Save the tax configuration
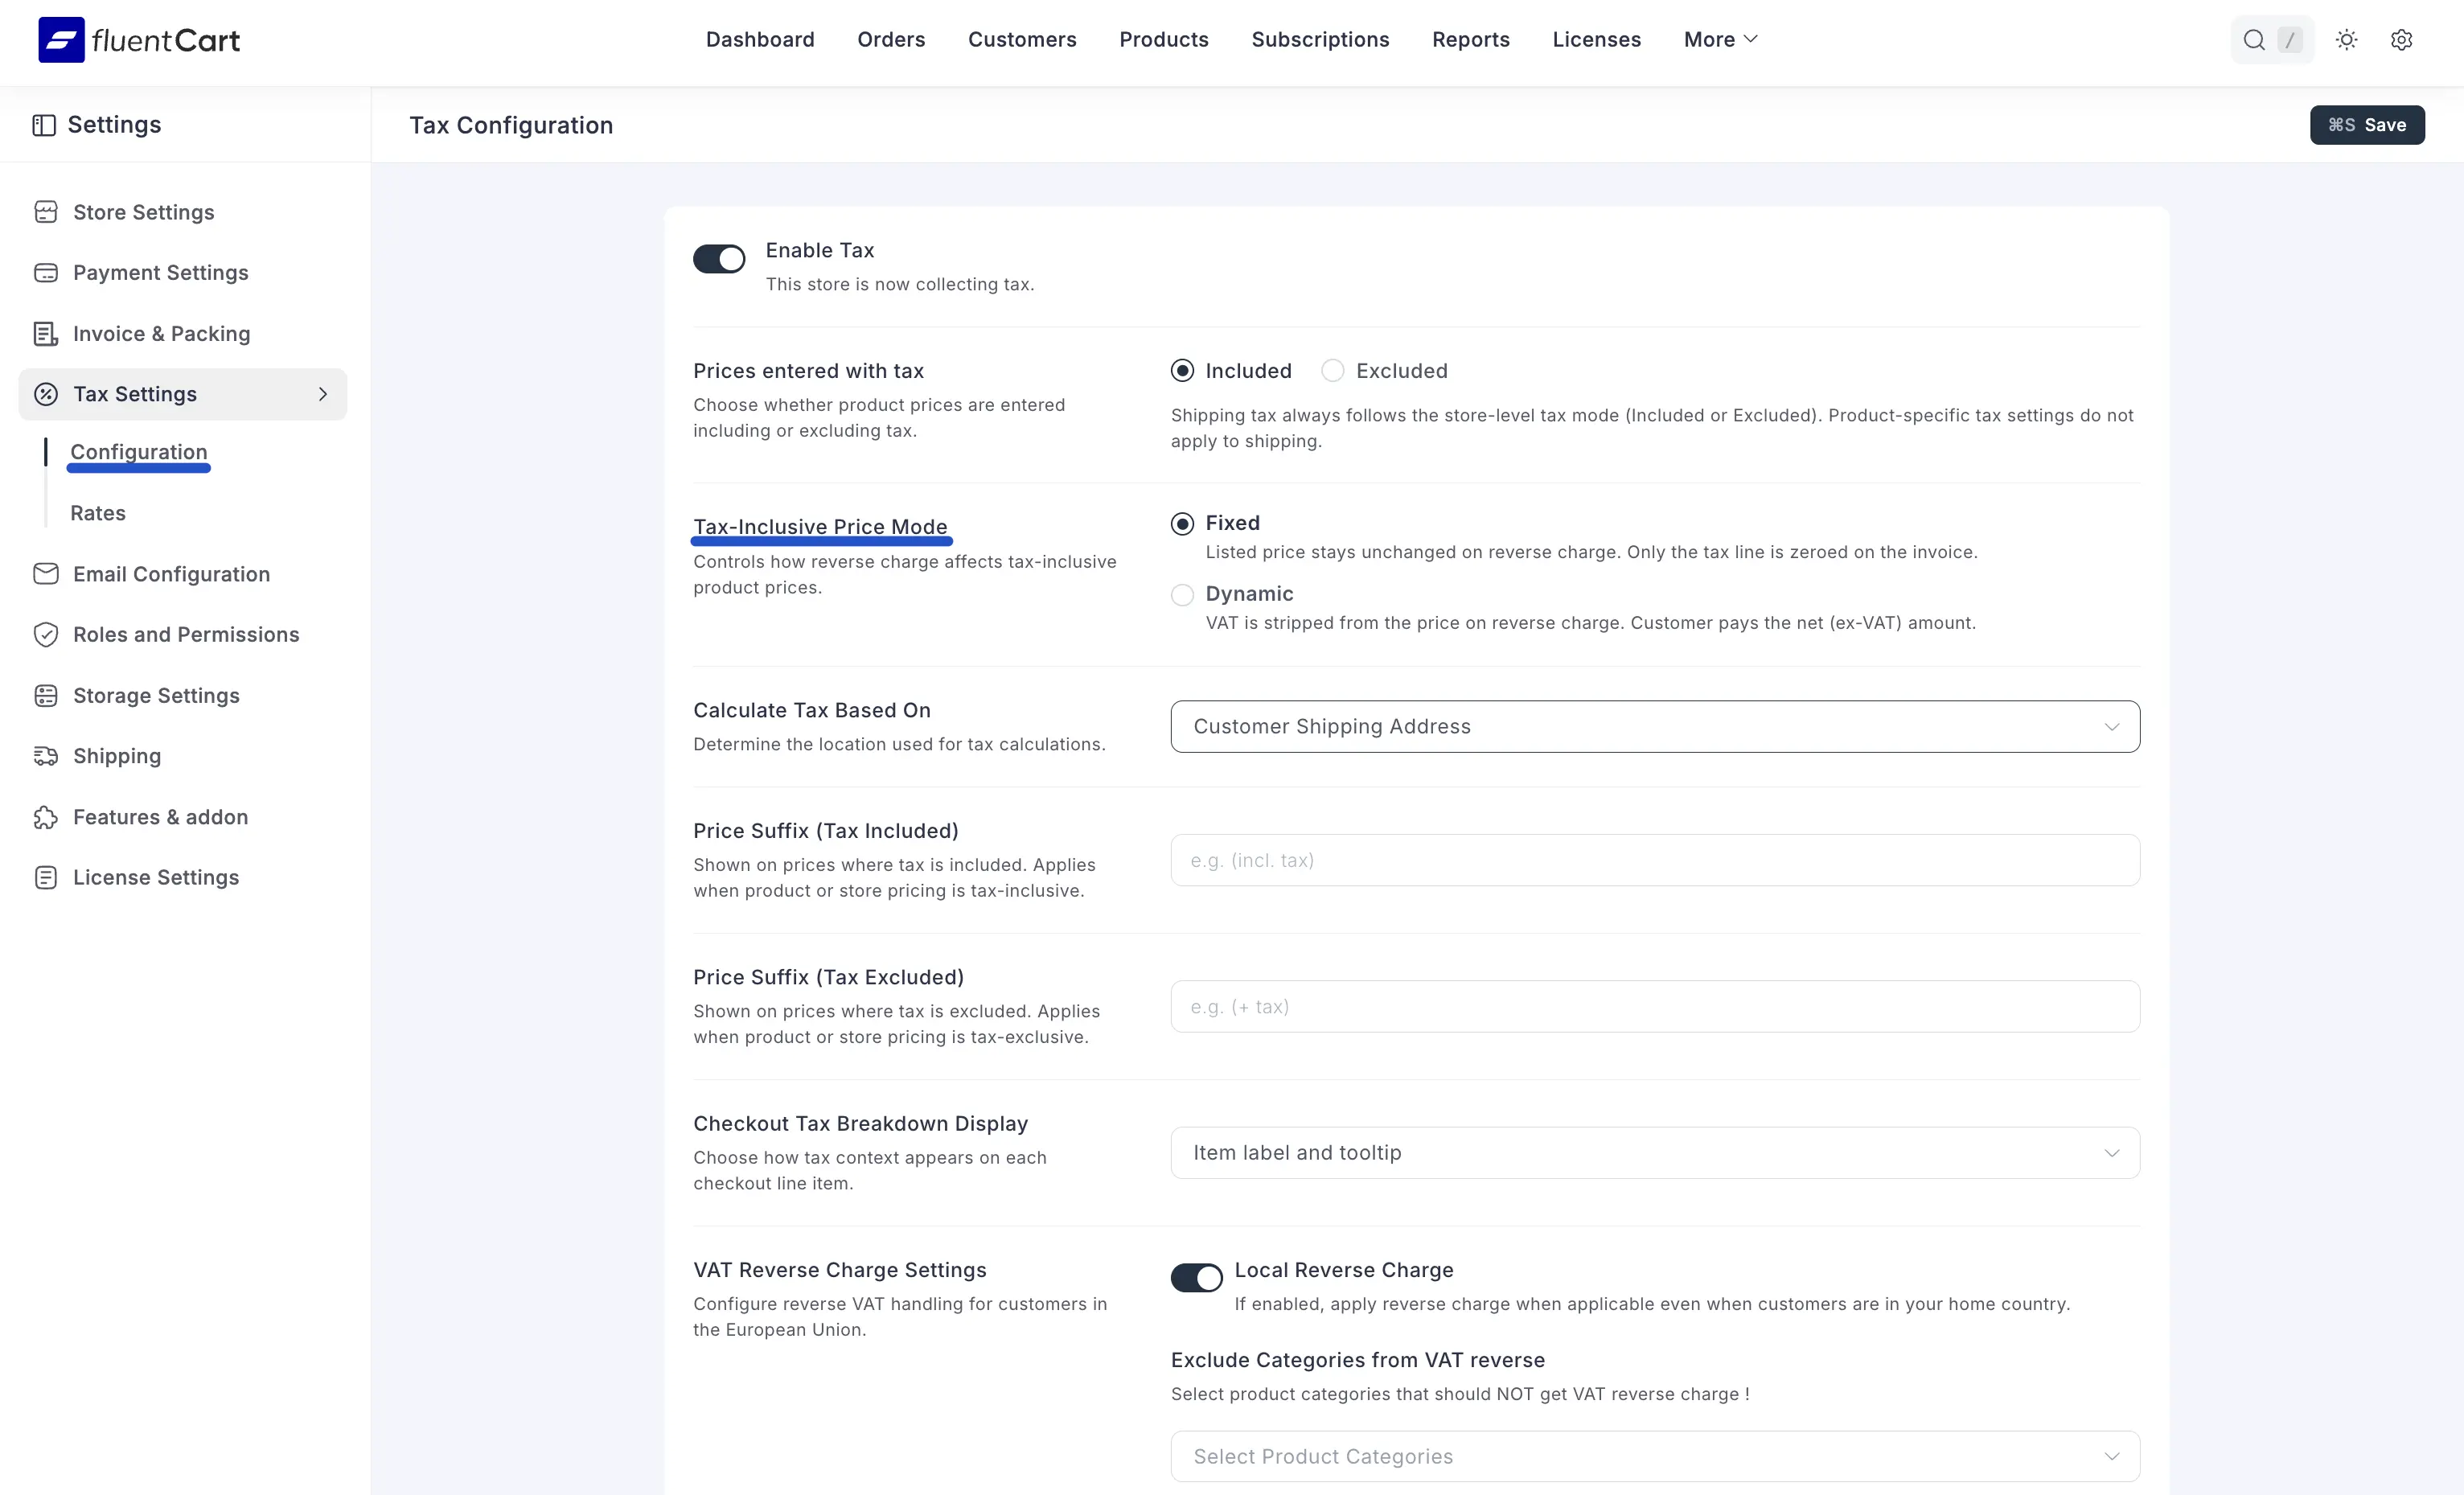This screenshot has width=2464, height=1495. pos(2367,125)
